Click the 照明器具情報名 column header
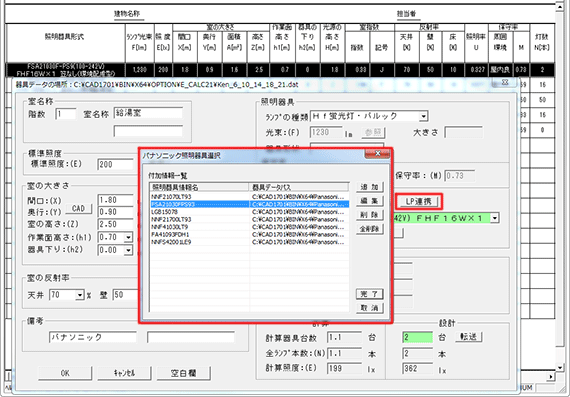This screenshot has height=397, width=570. point(200,188)
